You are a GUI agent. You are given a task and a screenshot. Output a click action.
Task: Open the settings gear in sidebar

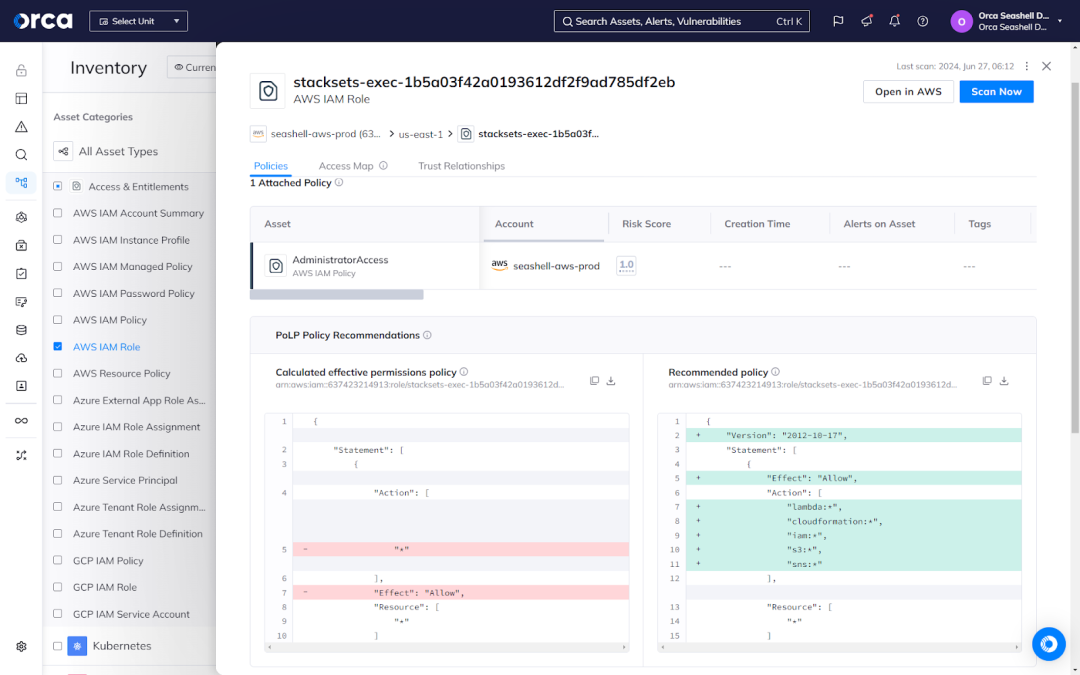click(x=21, y=646)
